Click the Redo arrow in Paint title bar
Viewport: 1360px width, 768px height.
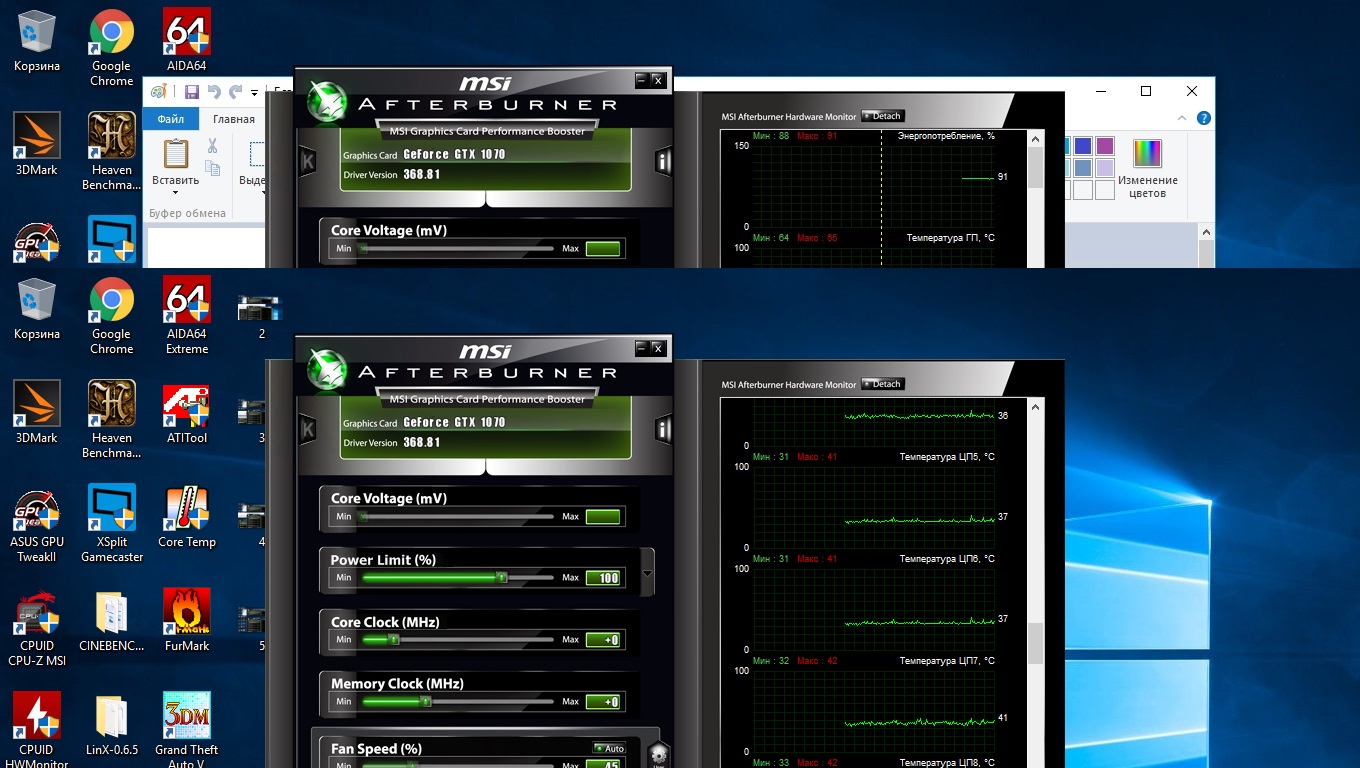[236, 92]
